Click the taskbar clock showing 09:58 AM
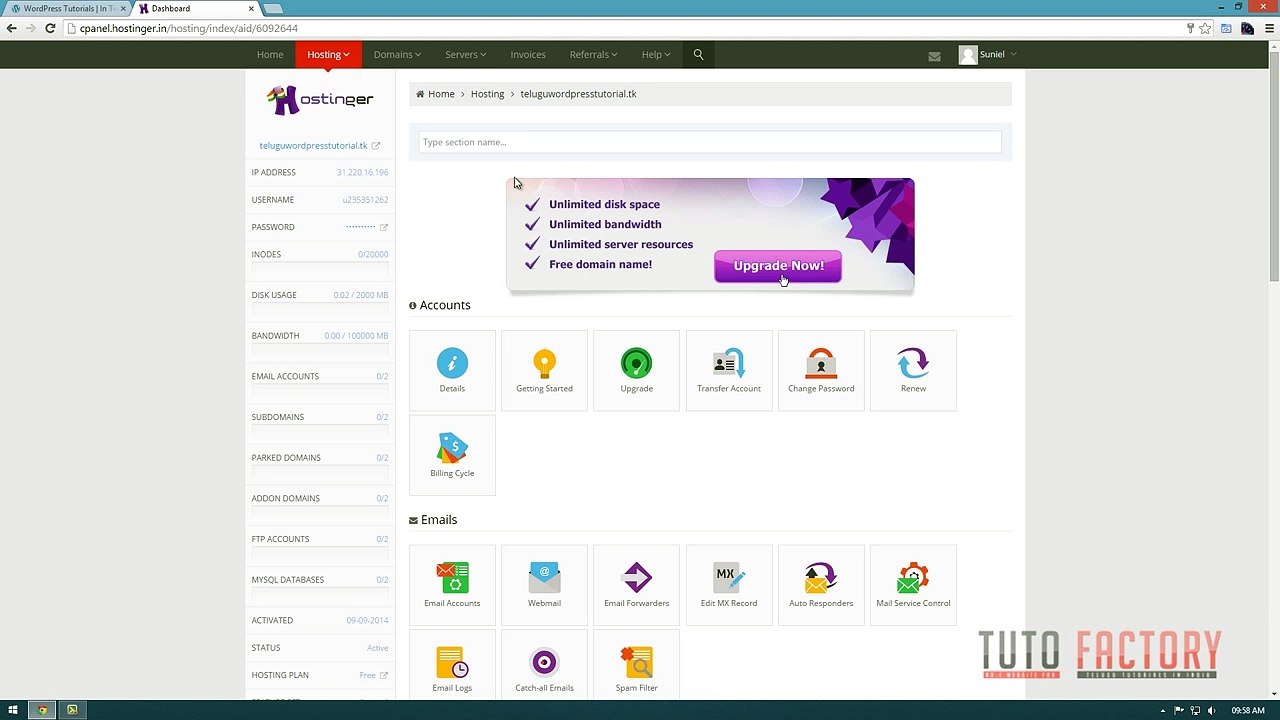1280x720 pixels. tap(1248, 710)
